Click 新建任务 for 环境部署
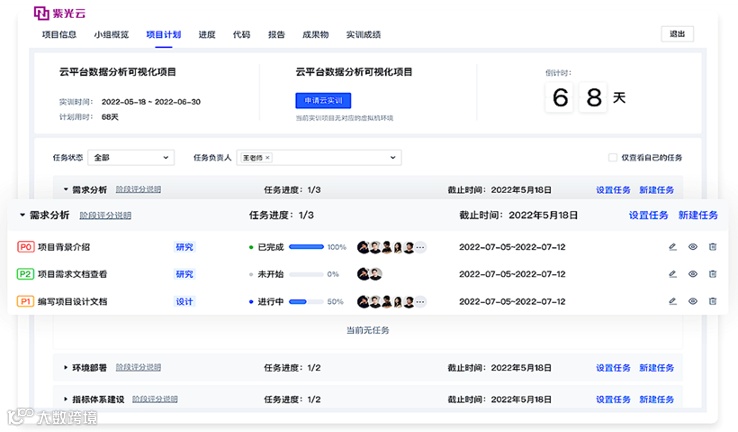The image size is (738, 432). point(657,368)
